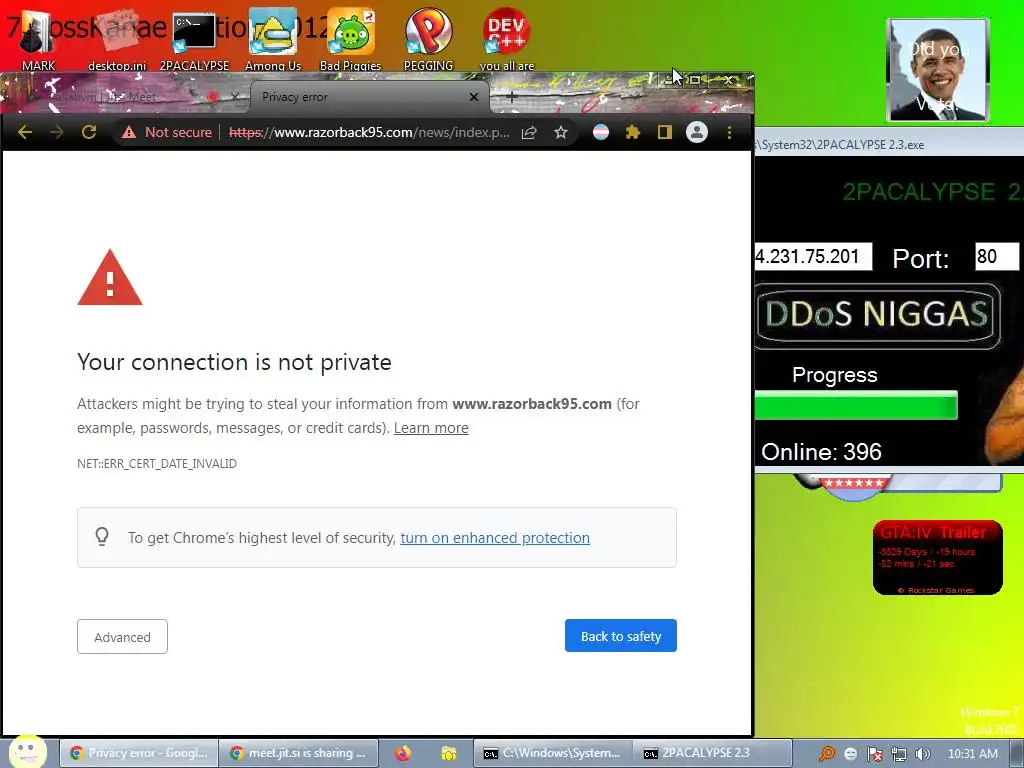Click the orange magnifier tray icon
The width and height of the screenshot is (1024, 768).
[827, 754]
